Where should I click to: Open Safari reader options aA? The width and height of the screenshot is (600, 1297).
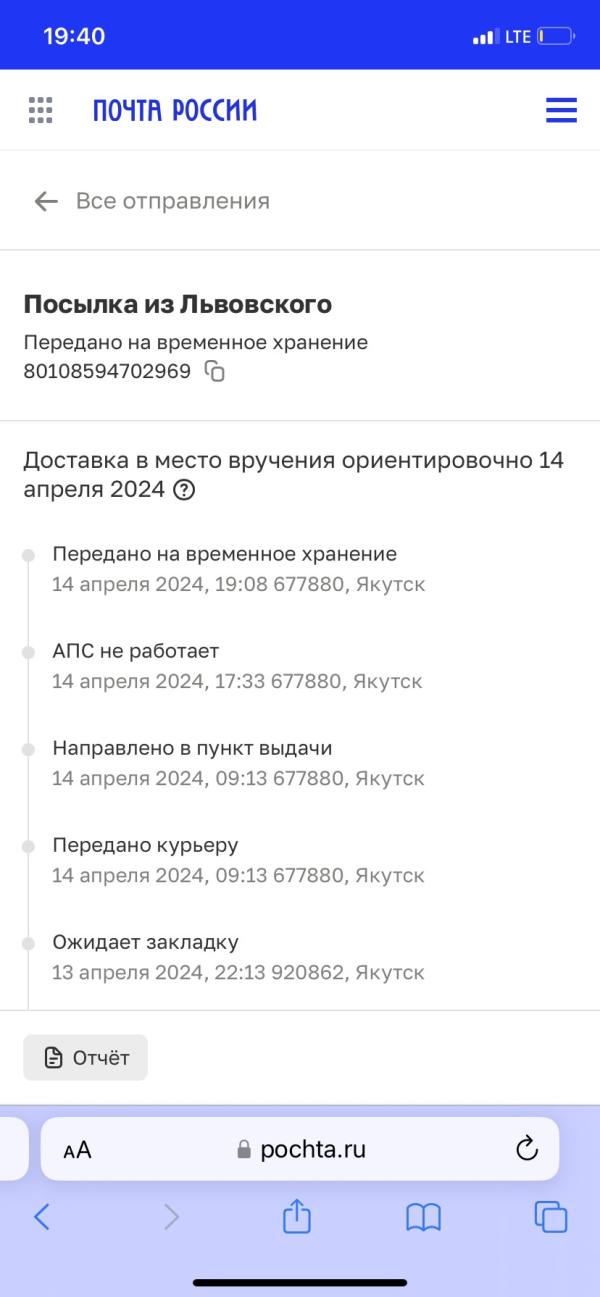(x=77, y=1150)
